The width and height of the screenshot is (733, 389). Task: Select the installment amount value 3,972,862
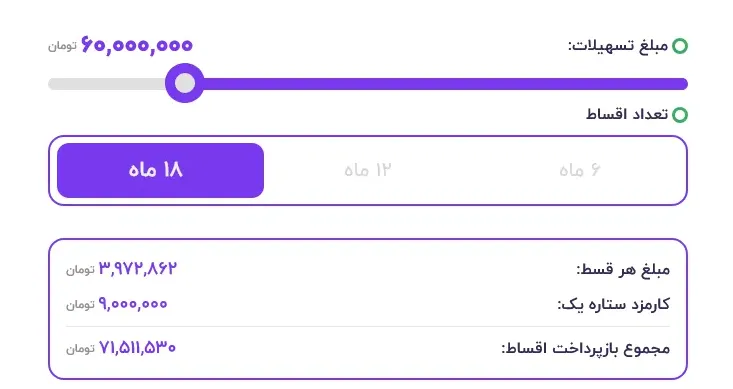[138, 268]
